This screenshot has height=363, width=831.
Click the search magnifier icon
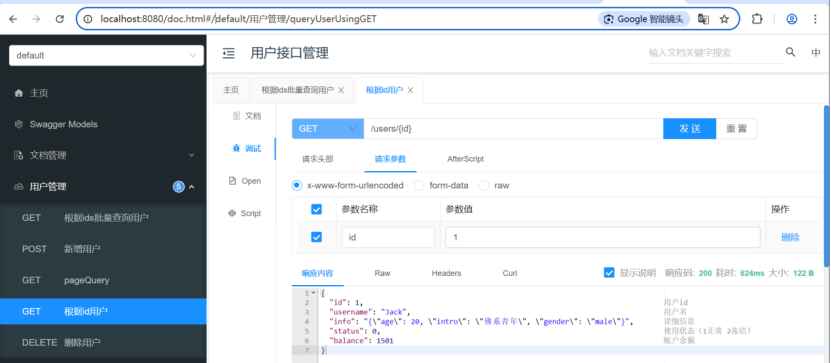pyautogui.click(x=790, y=52)
